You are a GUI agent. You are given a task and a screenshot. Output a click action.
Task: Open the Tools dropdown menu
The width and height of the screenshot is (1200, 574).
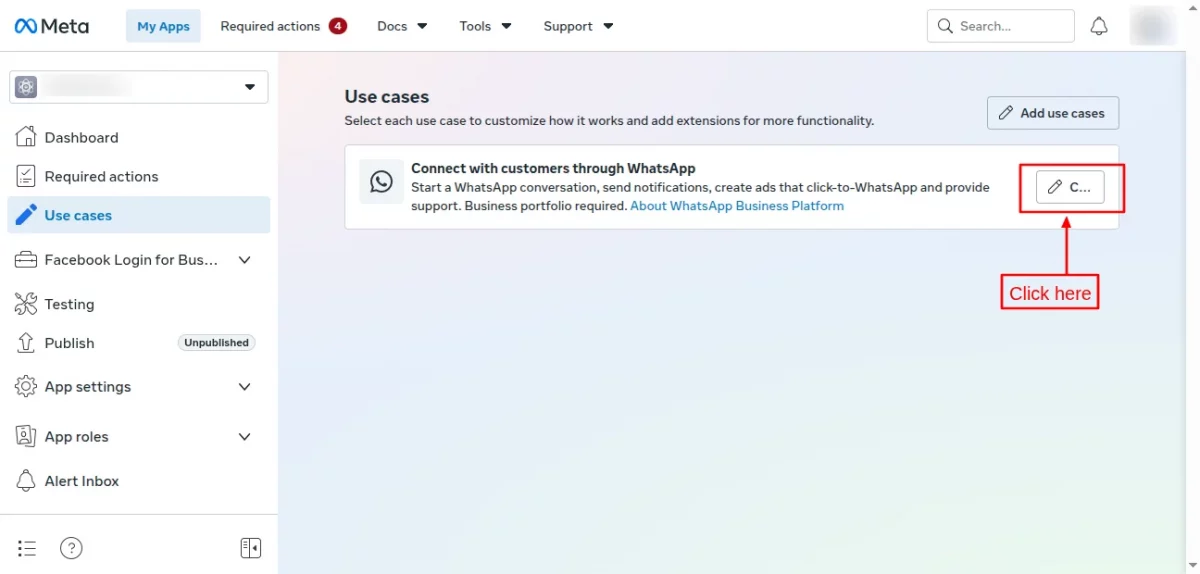click(x=485, y=26)
